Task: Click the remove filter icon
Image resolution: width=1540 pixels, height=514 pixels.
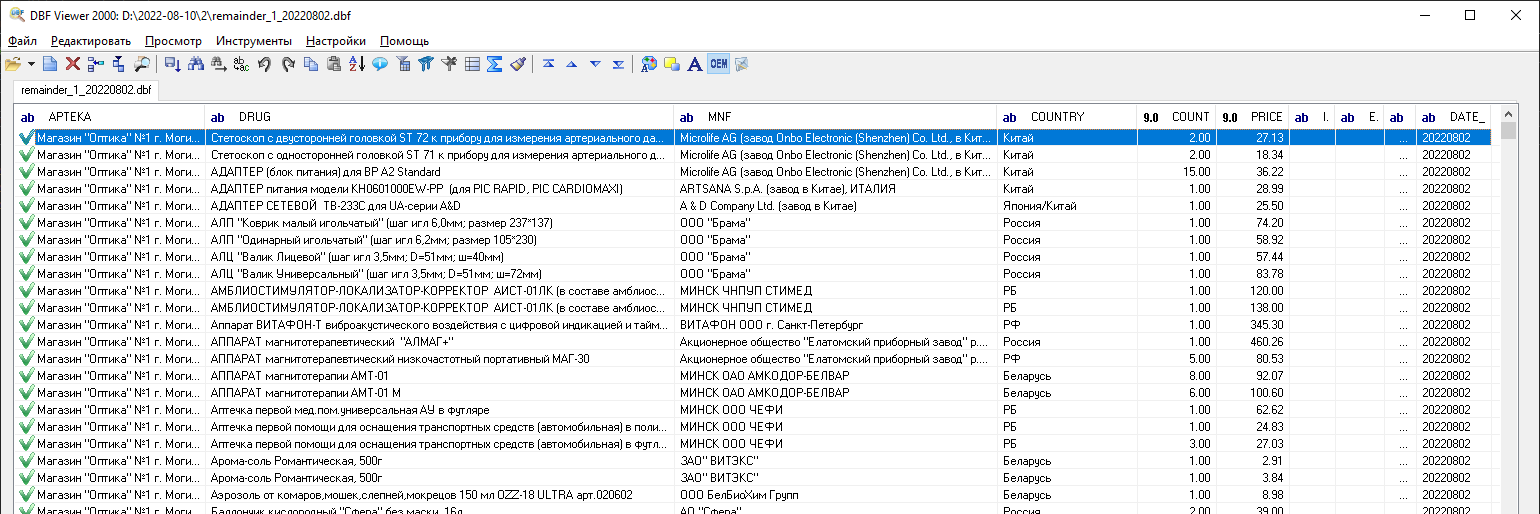Action: tap(449, 64)
